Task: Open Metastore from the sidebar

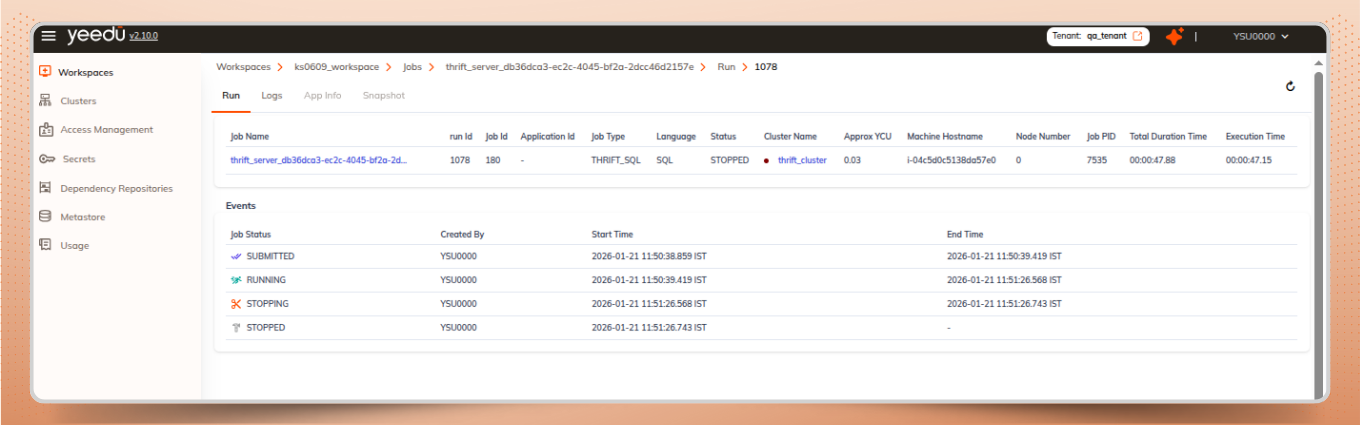Action: [82, 217]
